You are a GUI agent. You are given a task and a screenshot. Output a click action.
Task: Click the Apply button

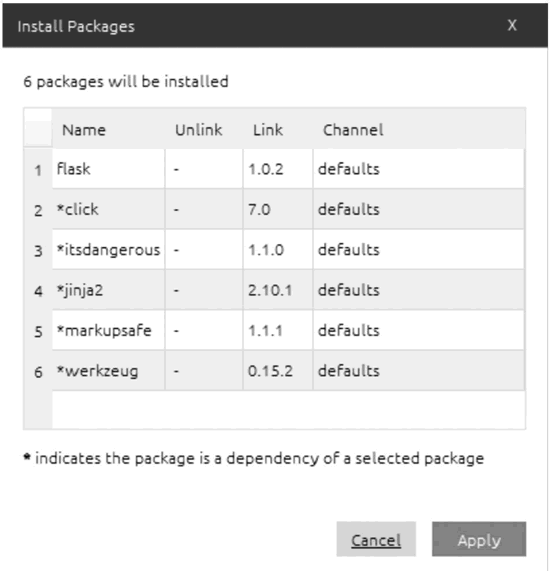(x=479, y=539)
